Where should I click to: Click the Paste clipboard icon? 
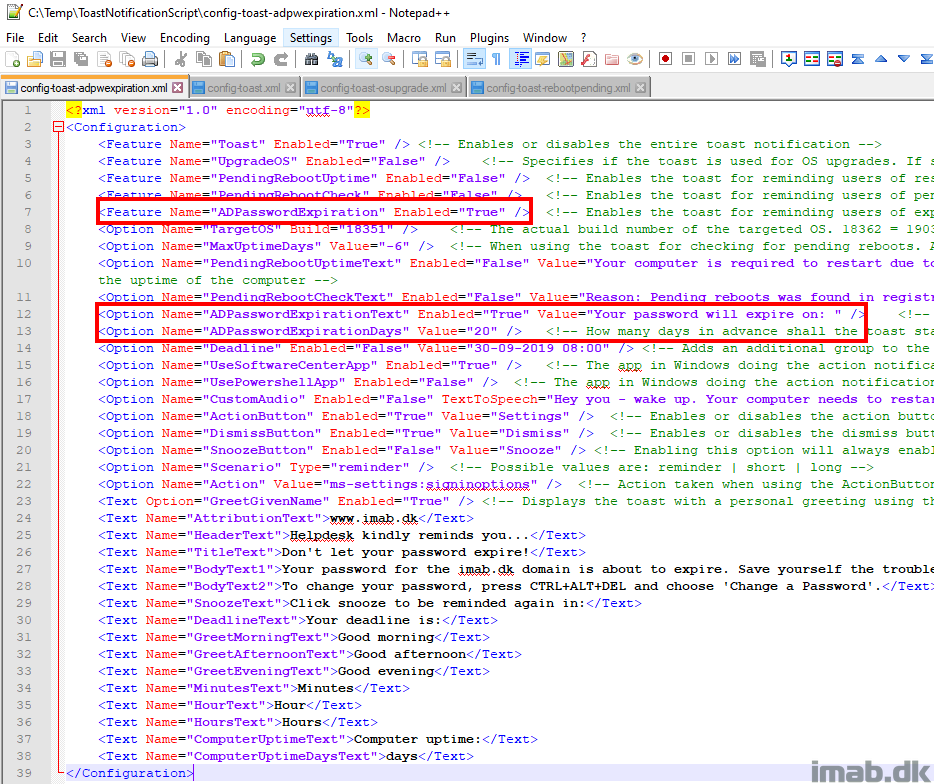point(226,59)
